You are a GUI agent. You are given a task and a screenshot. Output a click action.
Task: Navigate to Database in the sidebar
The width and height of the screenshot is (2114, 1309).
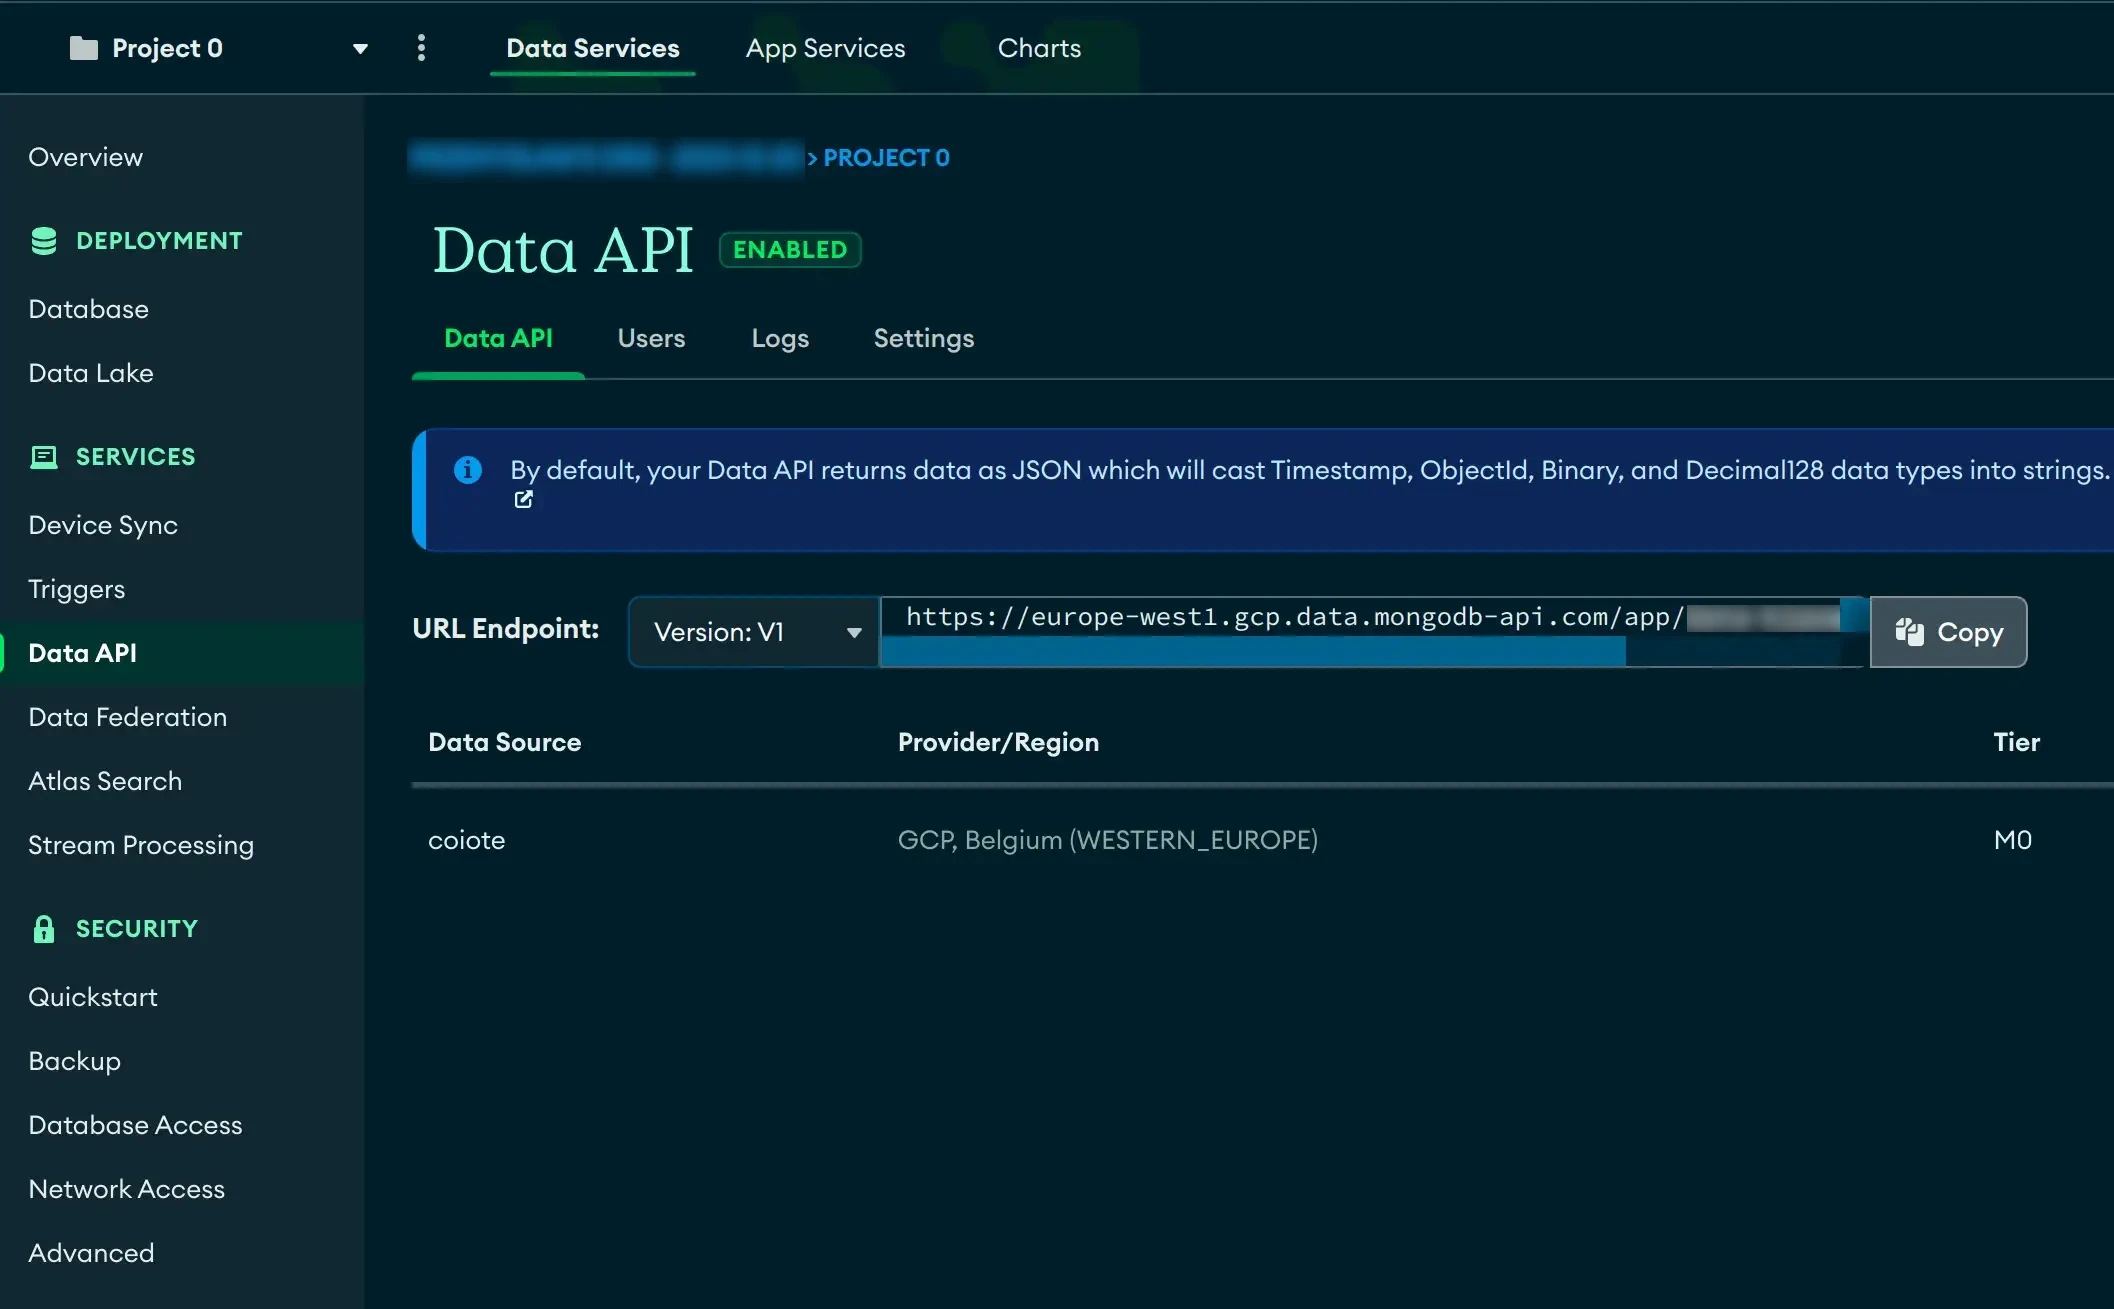89,309
